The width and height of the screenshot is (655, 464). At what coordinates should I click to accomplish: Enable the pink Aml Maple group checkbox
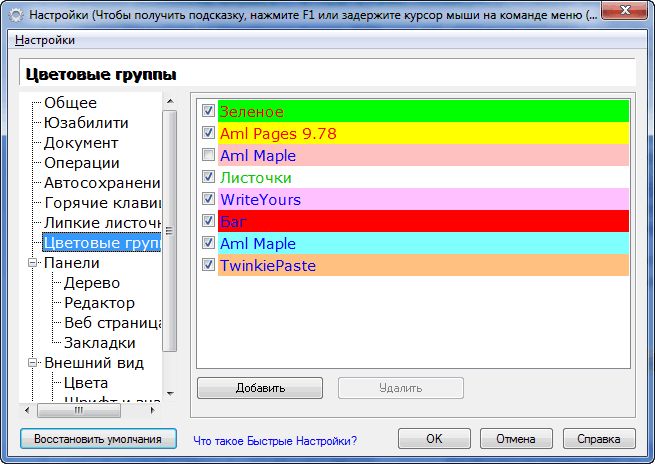point(208,155)
